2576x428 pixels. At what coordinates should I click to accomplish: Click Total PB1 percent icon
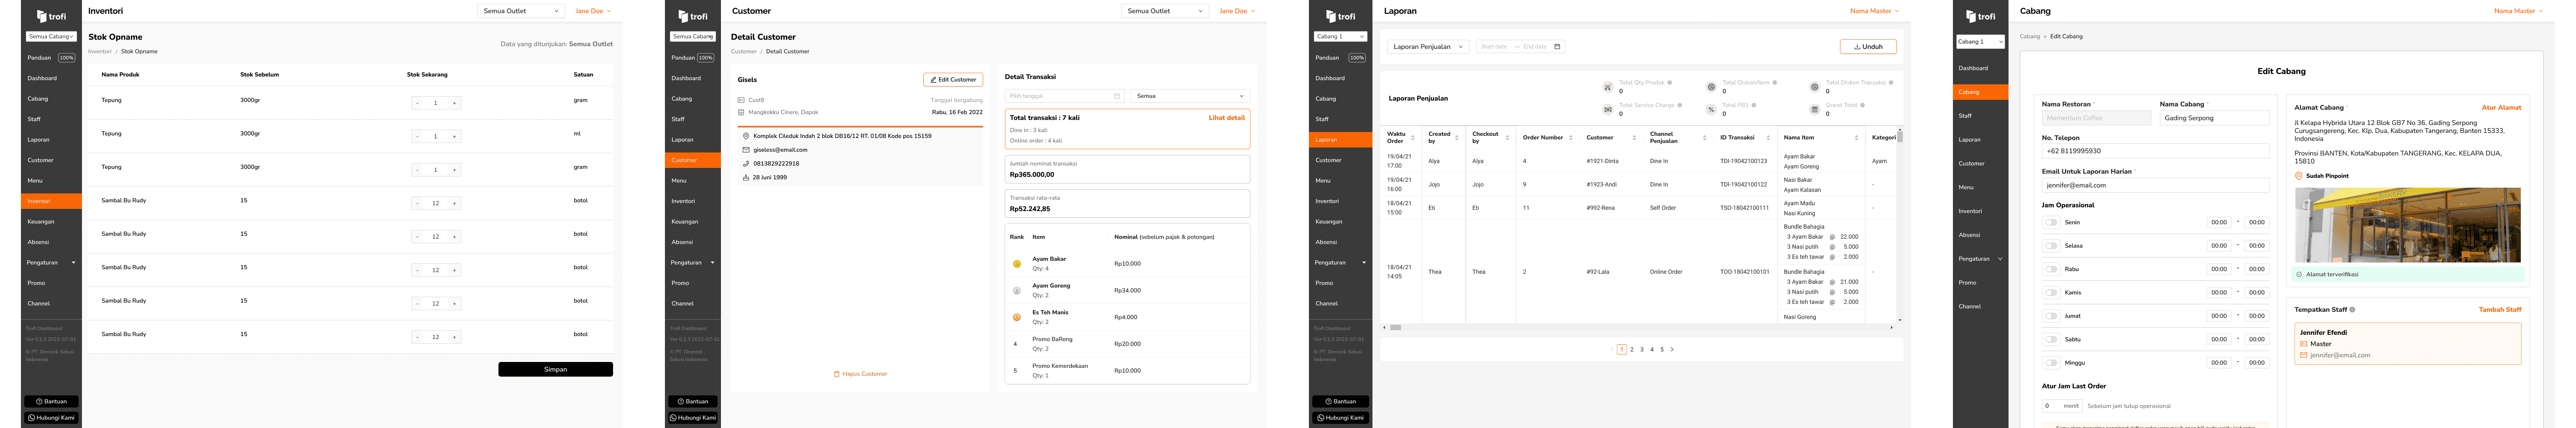point(1711,109)
